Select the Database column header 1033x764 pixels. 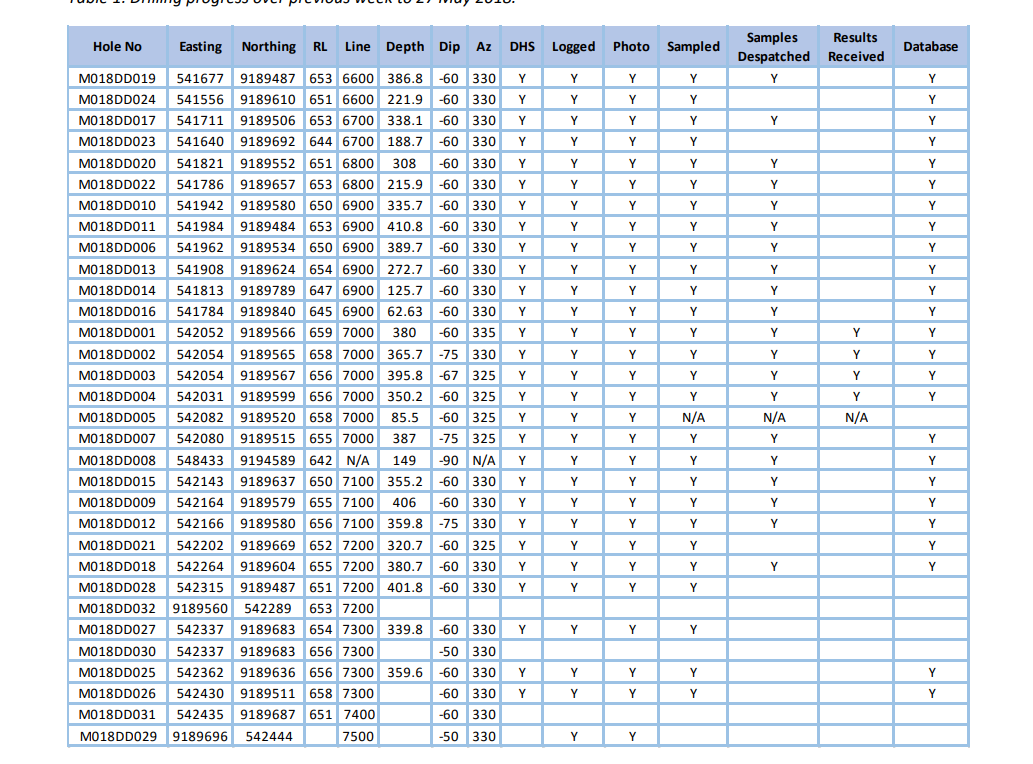pyautogui.click(x=930, y=47)
